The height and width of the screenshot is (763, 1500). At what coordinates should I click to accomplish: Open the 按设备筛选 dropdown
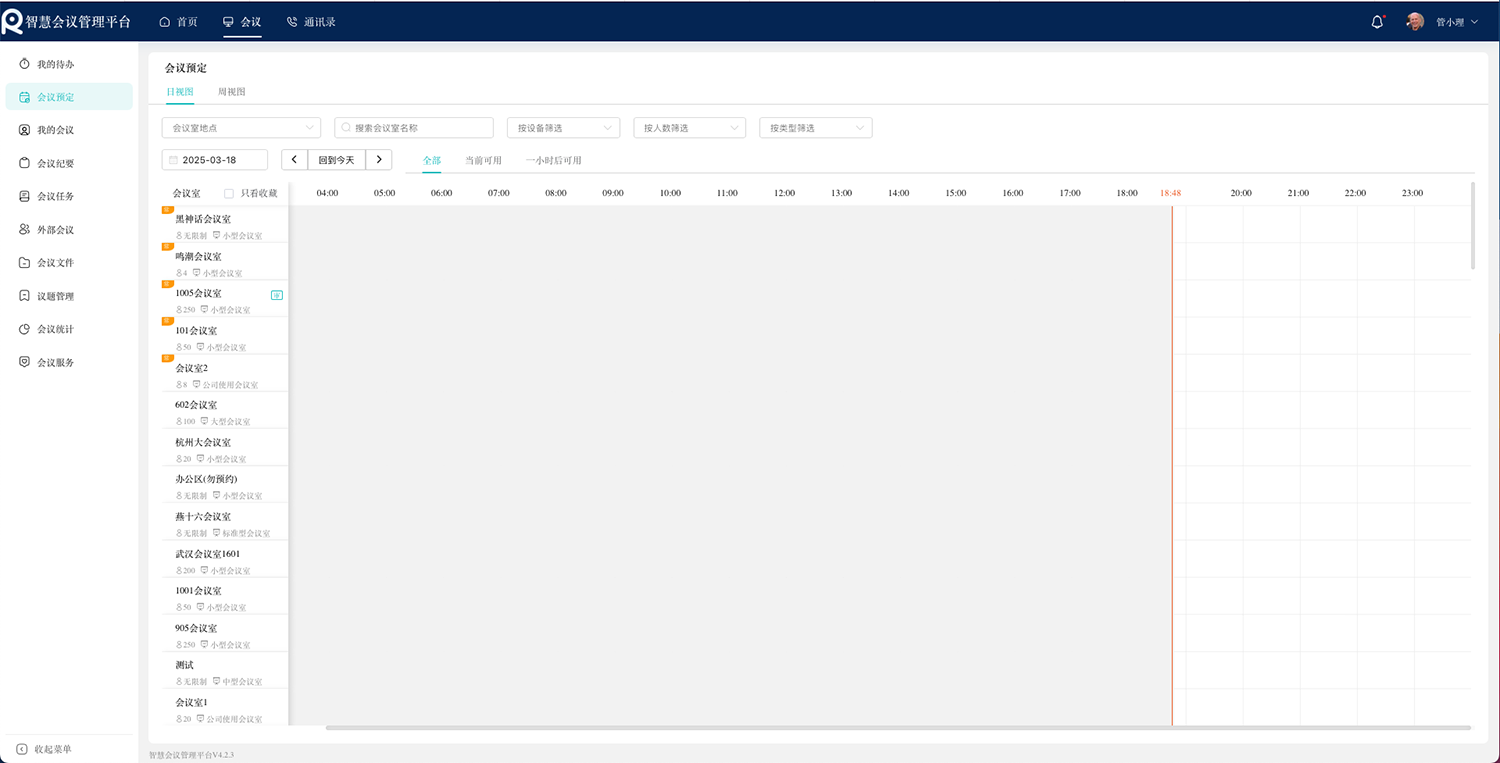click(563, 128)
